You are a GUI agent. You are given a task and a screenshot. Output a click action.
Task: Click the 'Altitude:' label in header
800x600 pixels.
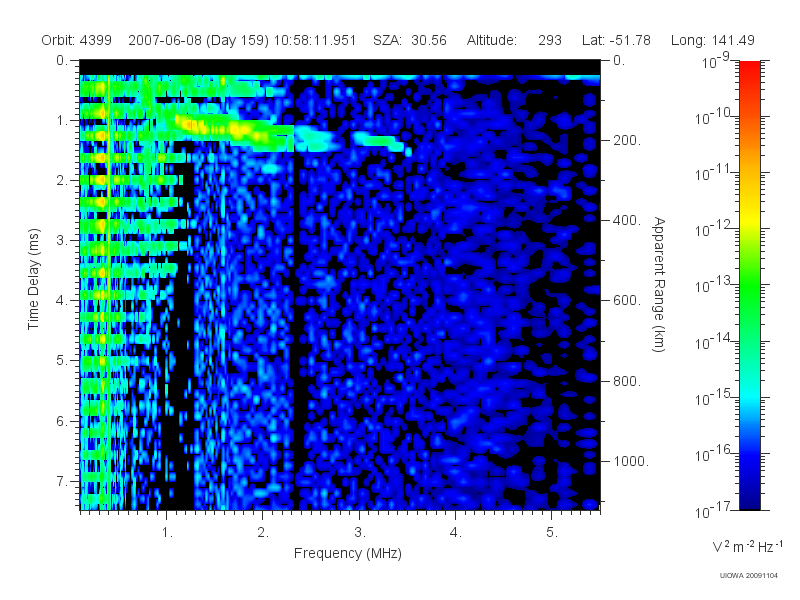click(491, 40)
